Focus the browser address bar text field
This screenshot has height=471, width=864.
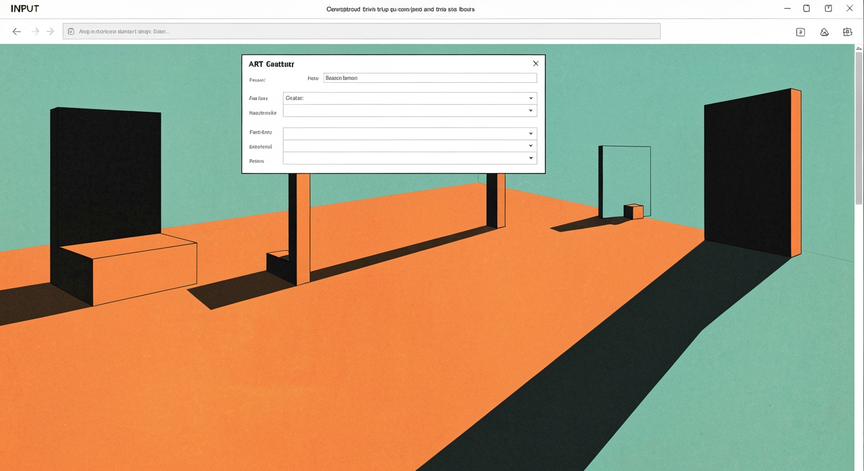pyautogui.click(x=361, y=31)
